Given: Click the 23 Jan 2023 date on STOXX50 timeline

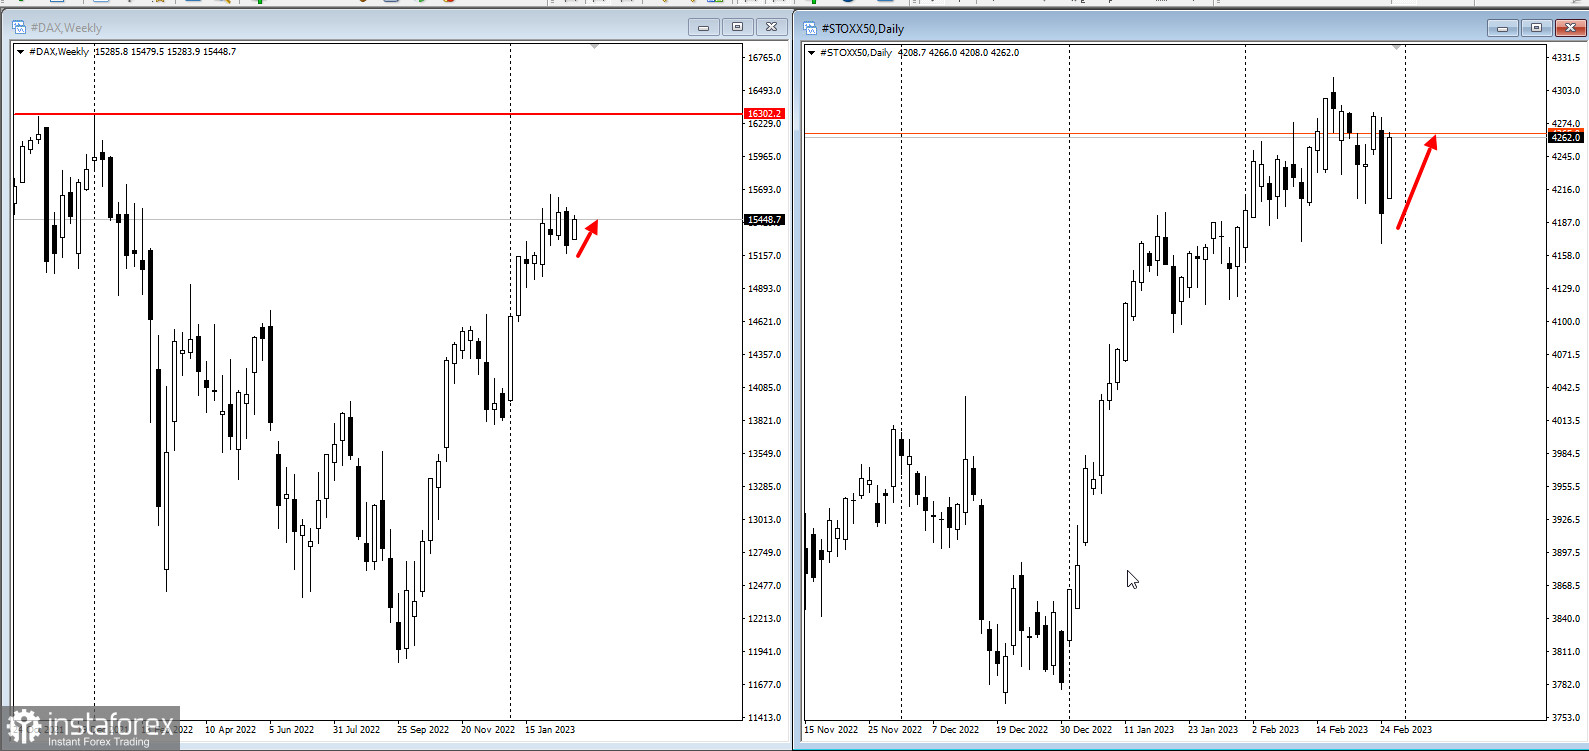Looking at the screenshot, I should point(1213,730).
